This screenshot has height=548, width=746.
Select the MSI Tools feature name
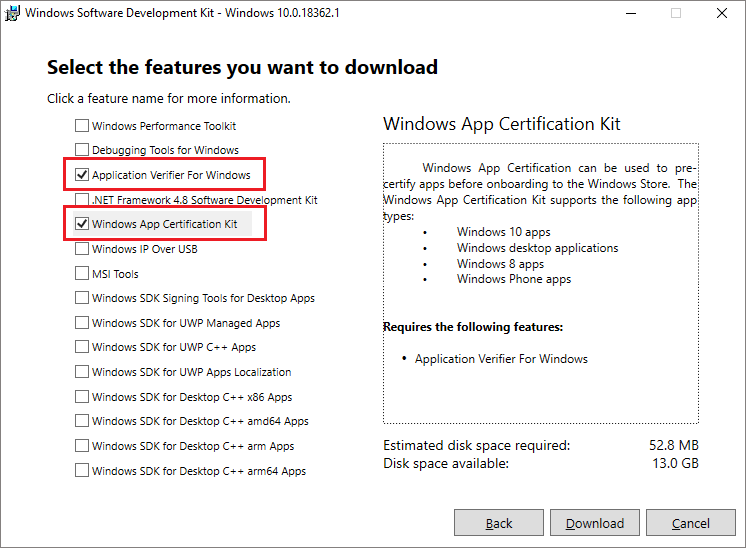pyautogui.click(x=115, y=274)
